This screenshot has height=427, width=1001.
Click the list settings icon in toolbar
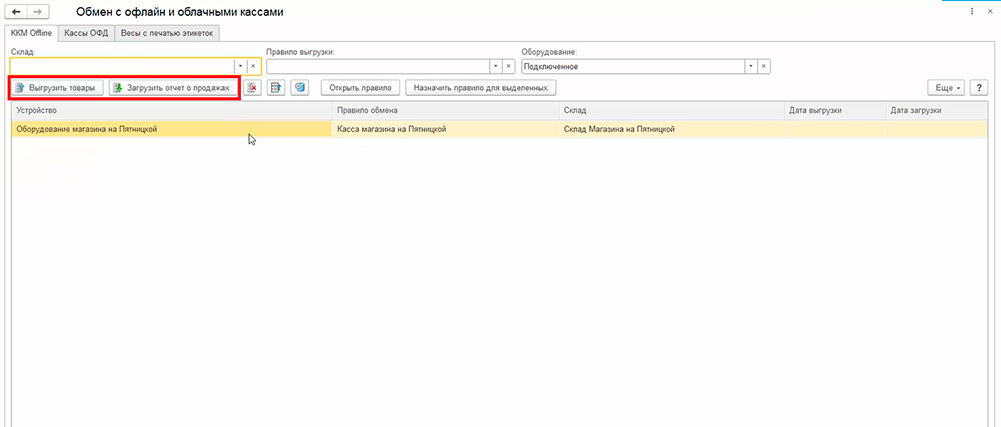276,88
